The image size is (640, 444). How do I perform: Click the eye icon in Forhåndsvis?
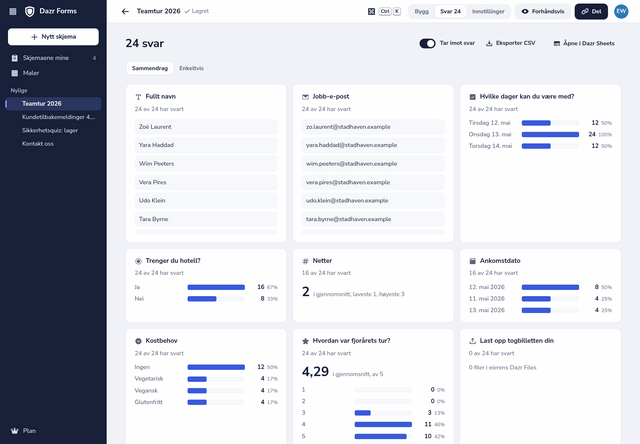coord(525,11)
